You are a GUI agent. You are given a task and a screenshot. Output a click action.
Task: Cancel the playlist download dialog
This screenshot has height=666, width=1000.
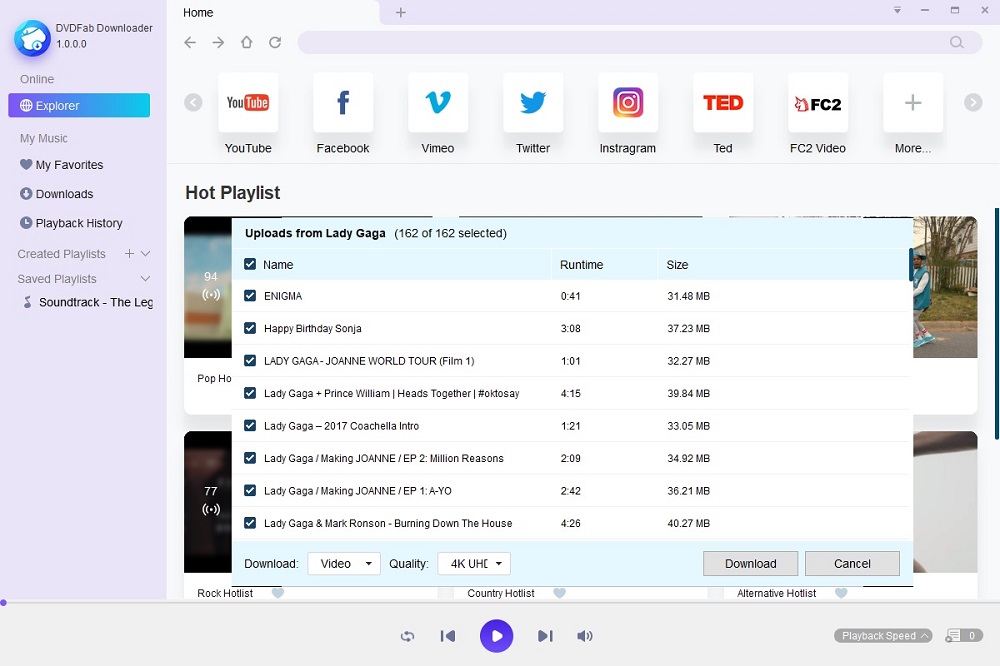pos(852,563)
